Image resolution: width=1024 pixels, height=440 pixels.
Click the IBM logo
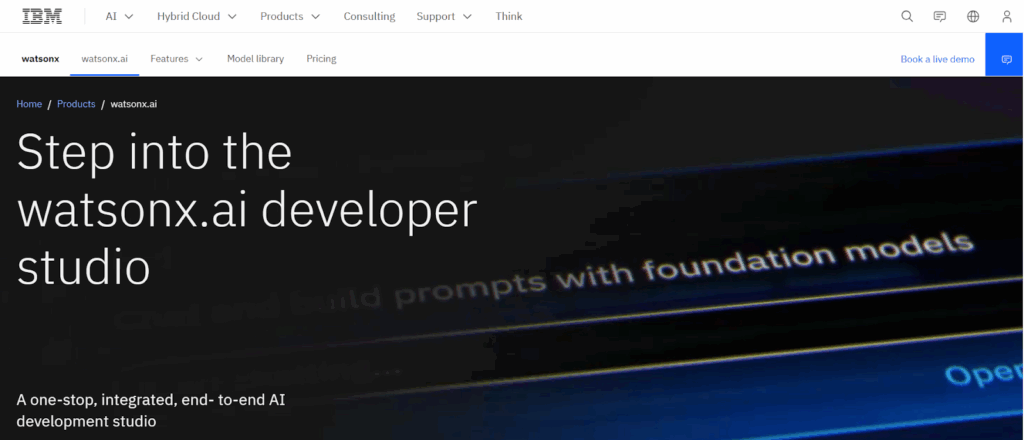point(42,16)
